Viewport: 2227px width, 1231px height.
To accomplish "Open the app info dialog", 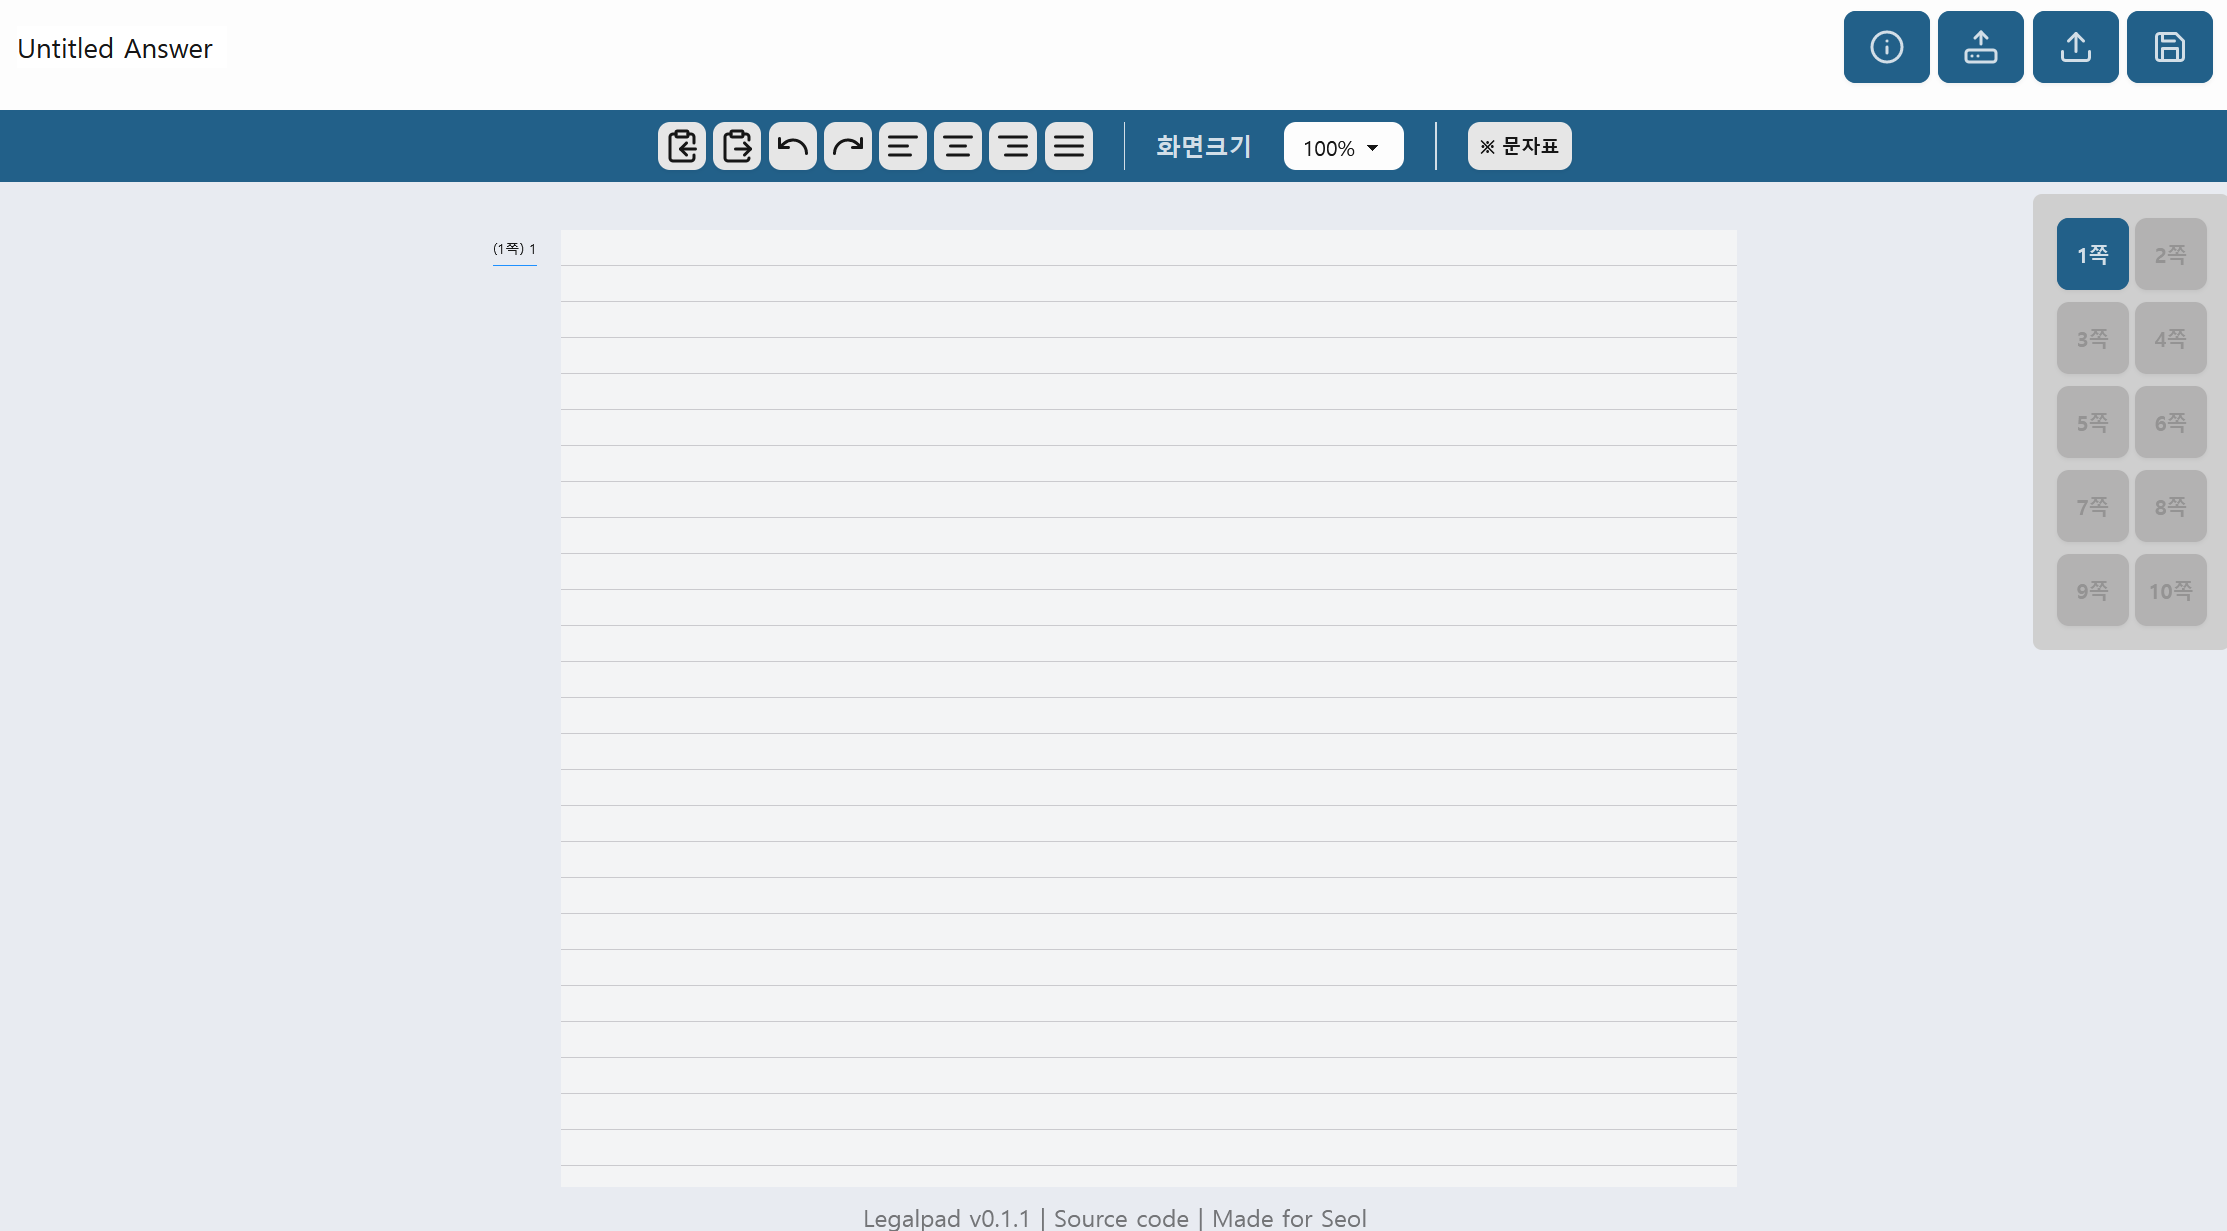I will click(1886, 46).
